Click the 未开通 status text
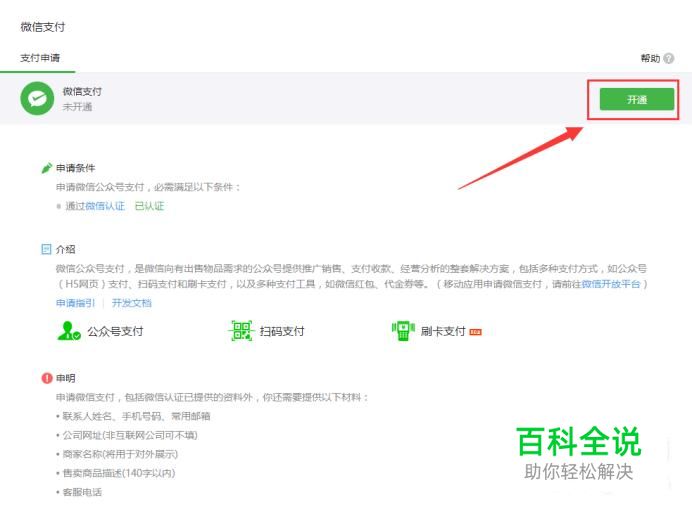 (77, 107)
